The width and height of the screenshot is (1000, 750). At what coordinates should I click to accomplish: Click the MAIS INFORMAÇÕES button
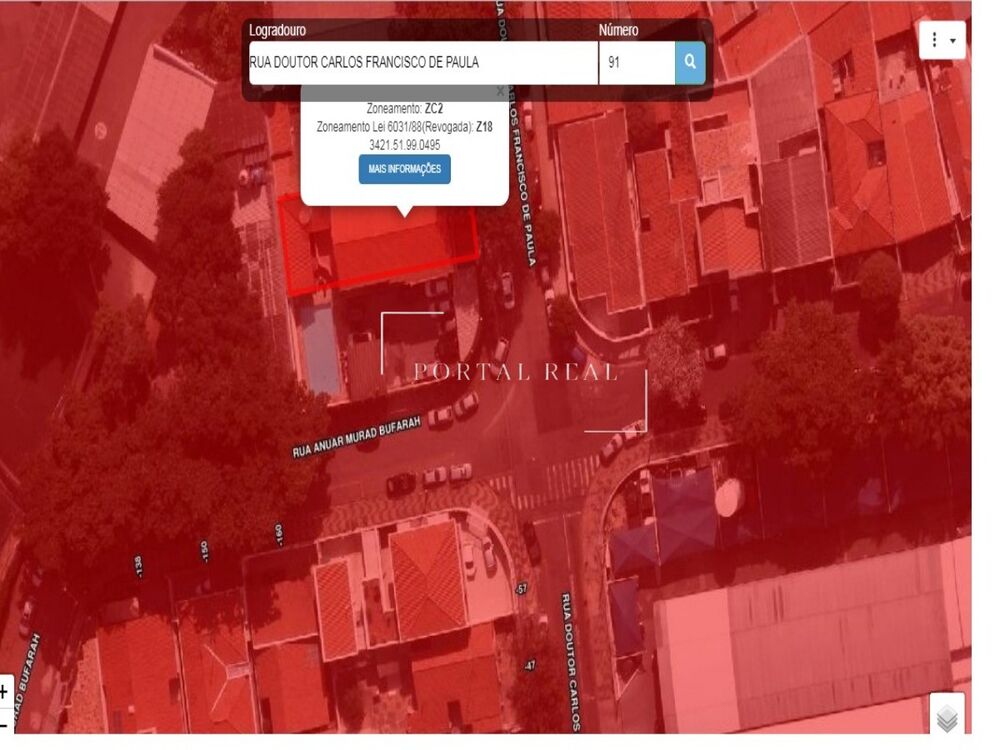click(404, 169)
